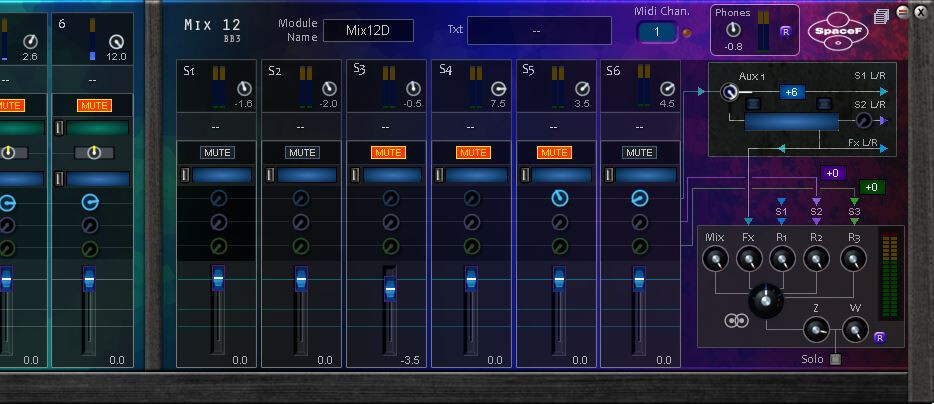Click the green +0 value box
Image resolution: width=934 pixels, height=404 pixels.
(871, 187)
